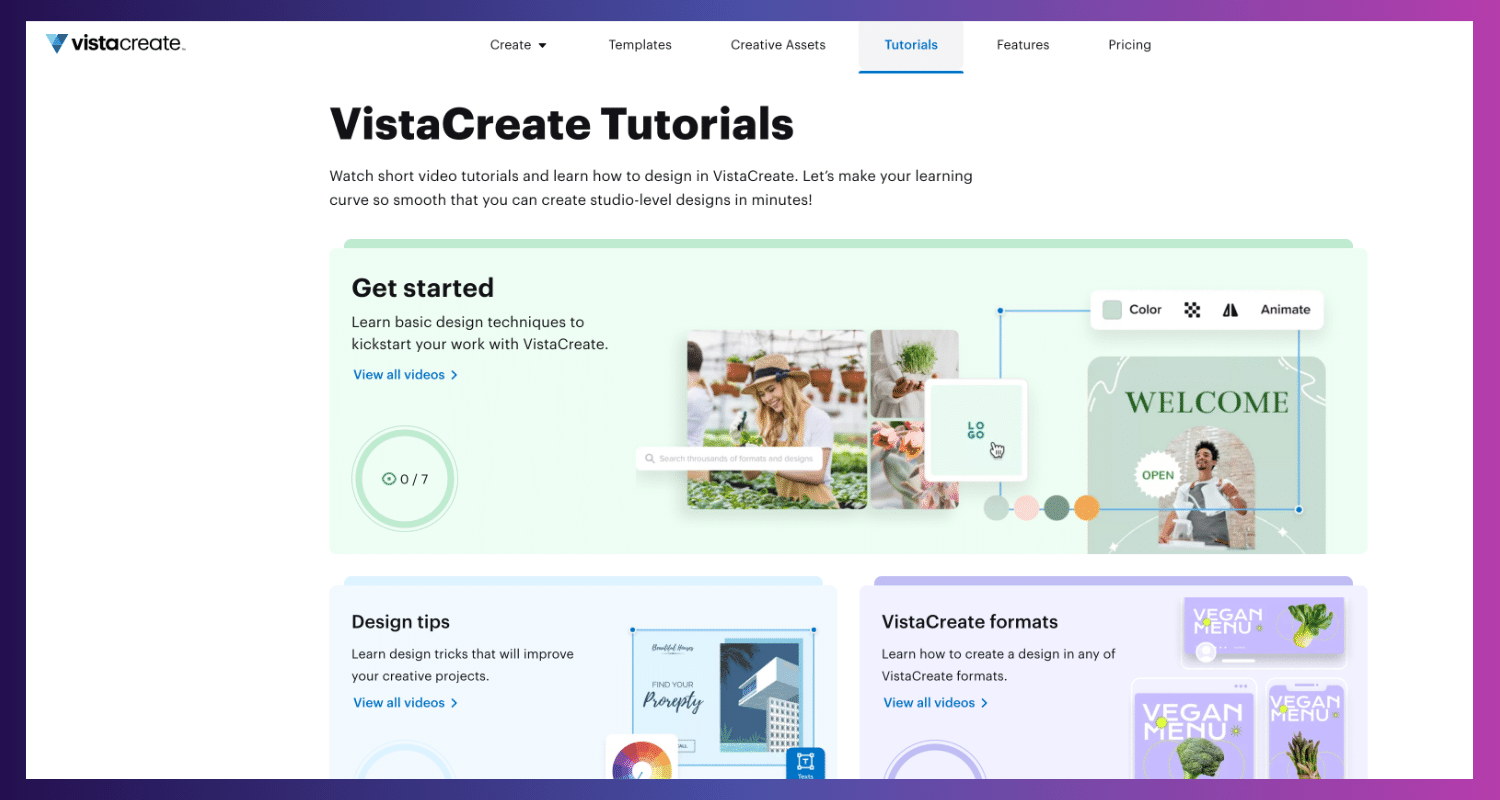1500x800 pixels.
Task: Click the WELCOME design preview
Action: 1206,455
